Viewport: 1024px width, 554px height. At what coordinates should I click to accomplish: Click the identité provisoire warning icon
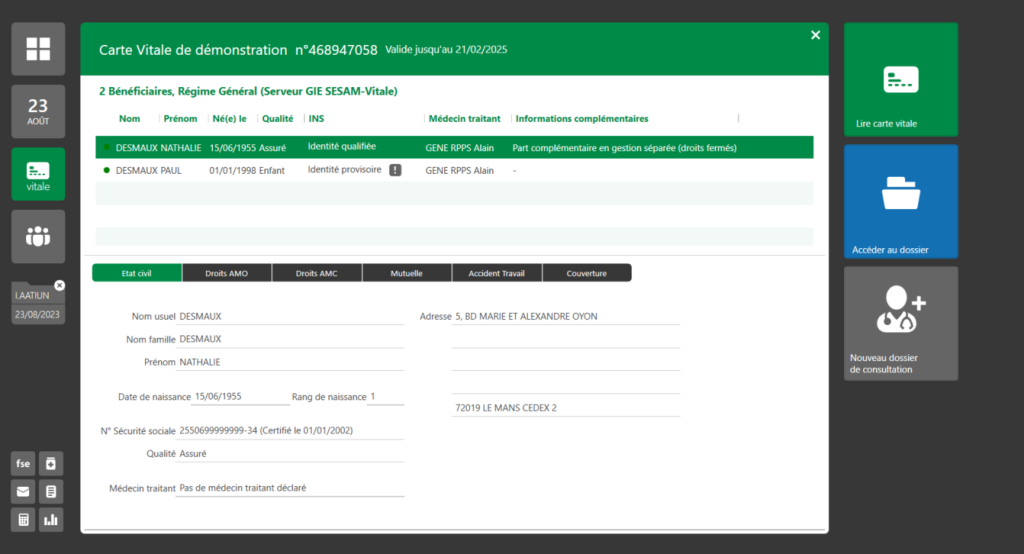coord(395,170)
